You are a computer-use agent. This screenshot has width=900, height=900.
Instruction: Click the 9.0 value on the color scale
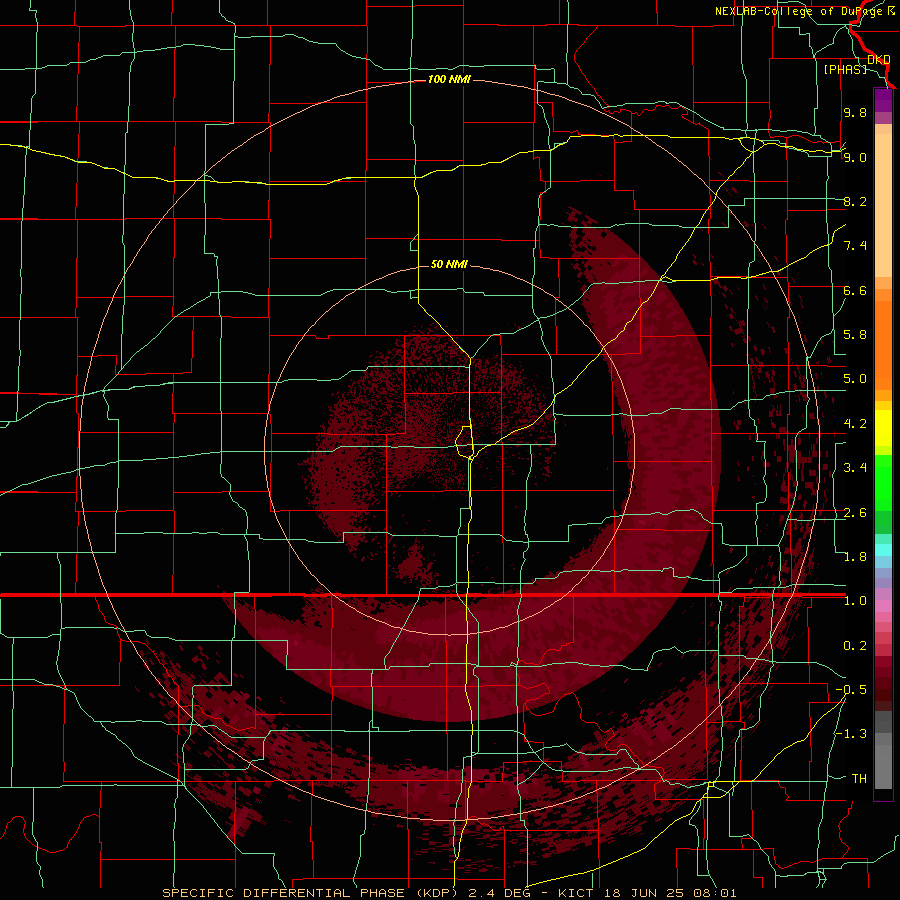pyautogui.click(x=855, y=157)
